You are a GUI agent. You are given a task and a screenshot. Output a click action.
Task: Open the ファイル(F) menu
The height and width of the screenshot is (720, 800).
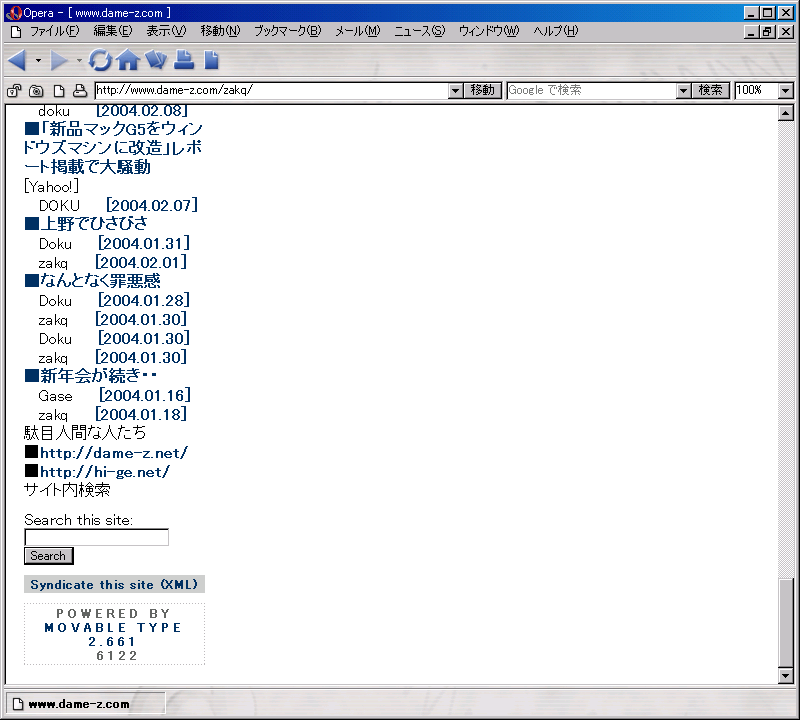point(55,31)
